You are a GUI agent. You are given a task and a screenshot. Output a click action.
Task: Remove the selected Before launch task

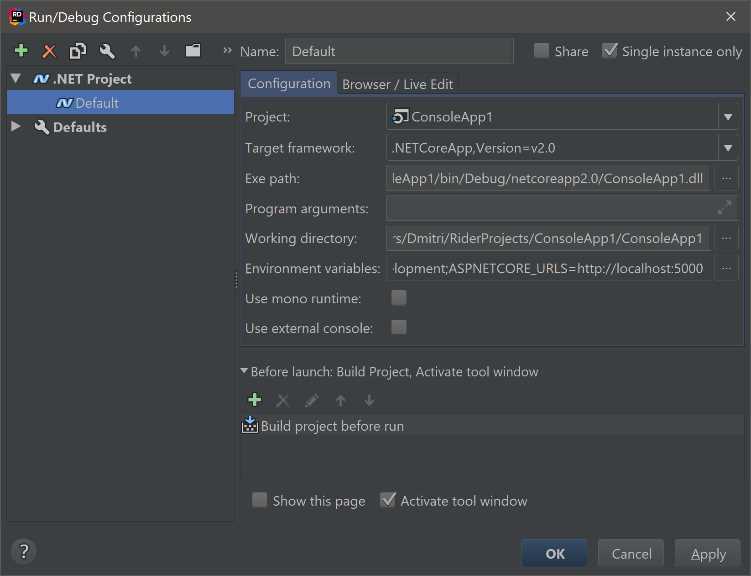click(x=283, y=400)
